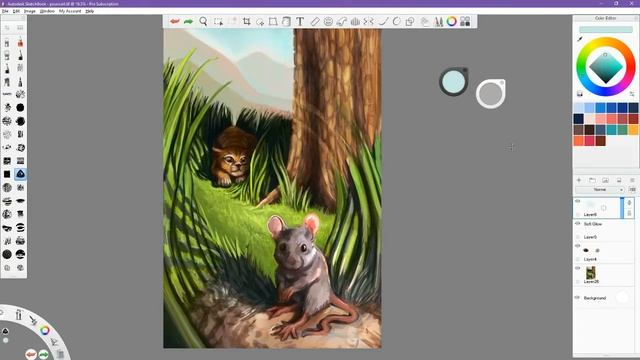The image size is (640, 360).
Task: Select the Text tool
Action: [x=300, y=21]
